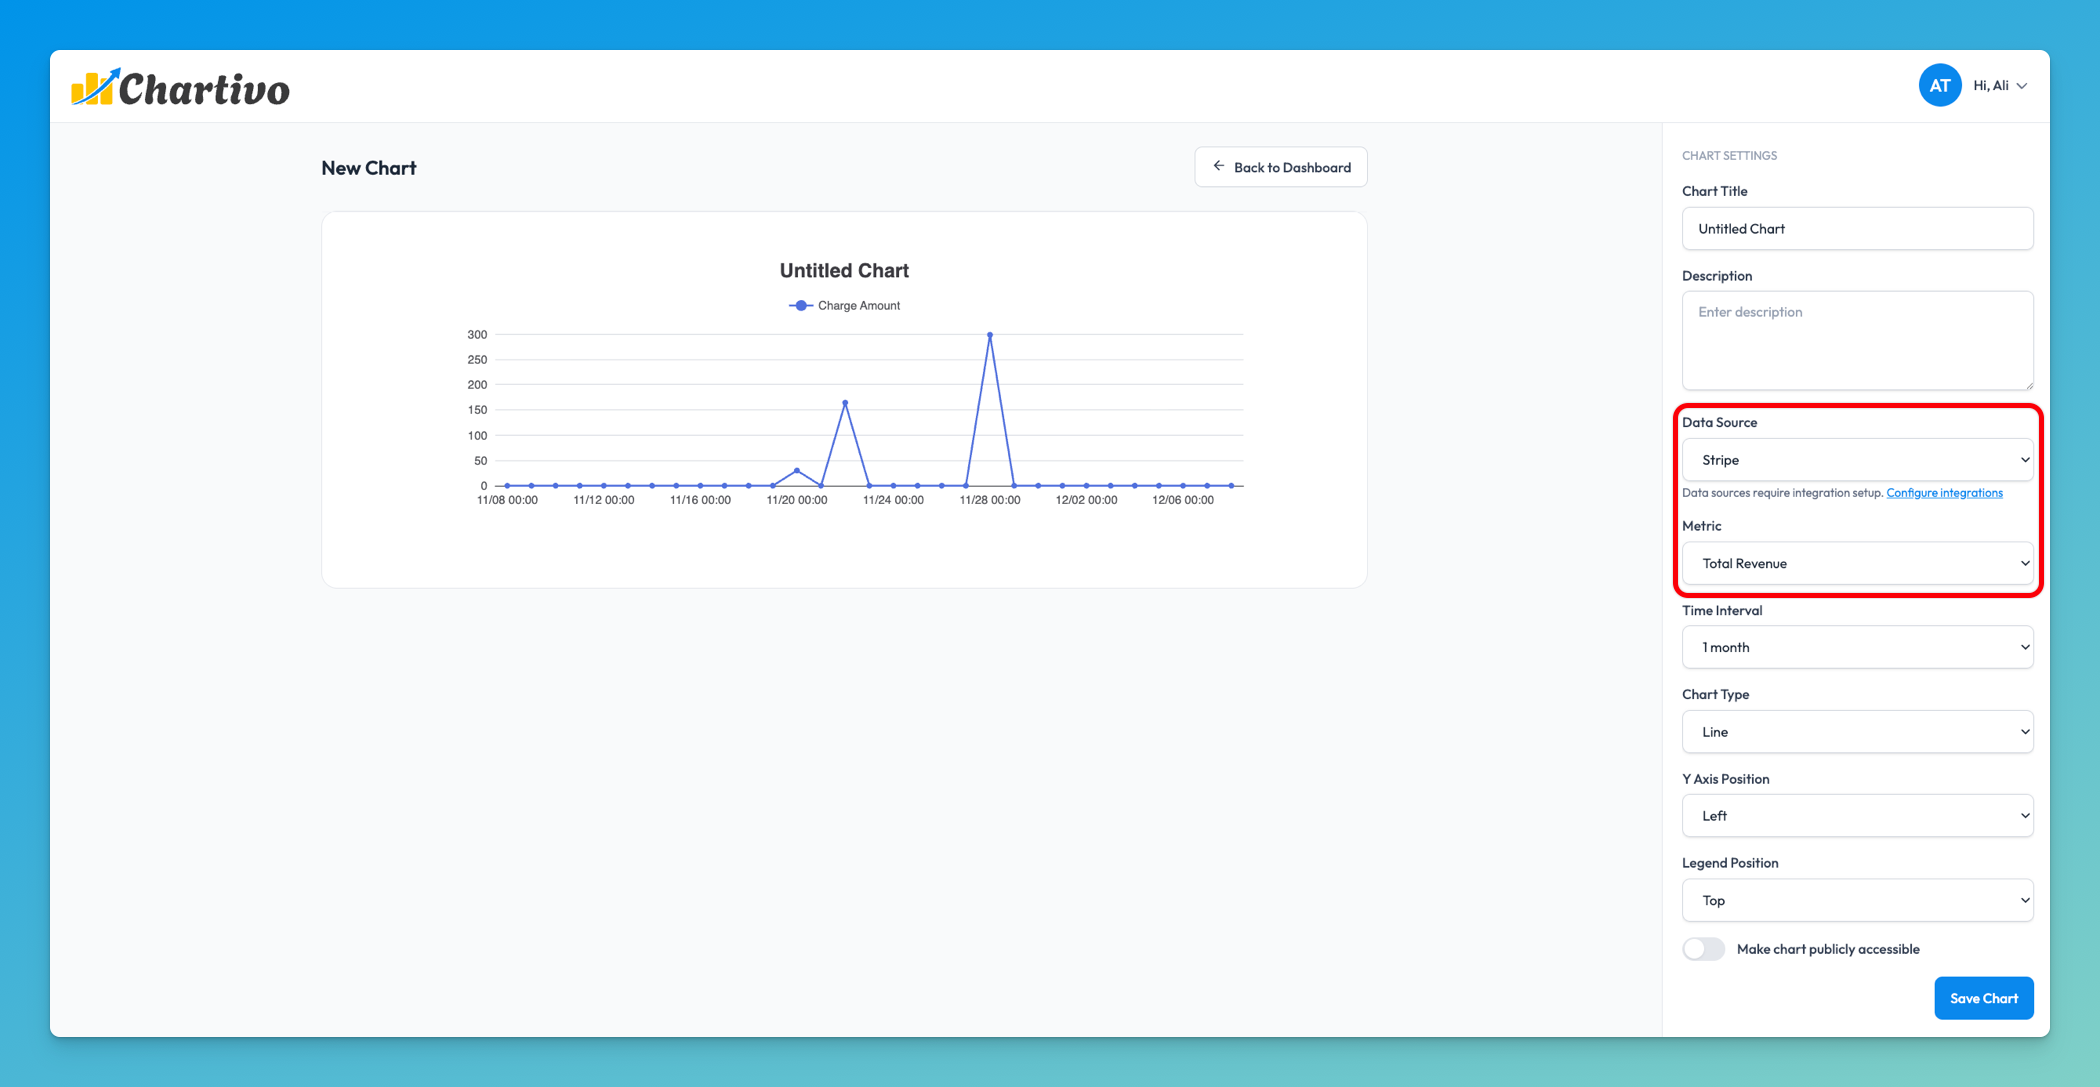Image resolution: width=2100 pixels, height=1087 pixels.
Task: Open the Data Source dropdown showing Stripe
Action: (x=1857, y=459)
